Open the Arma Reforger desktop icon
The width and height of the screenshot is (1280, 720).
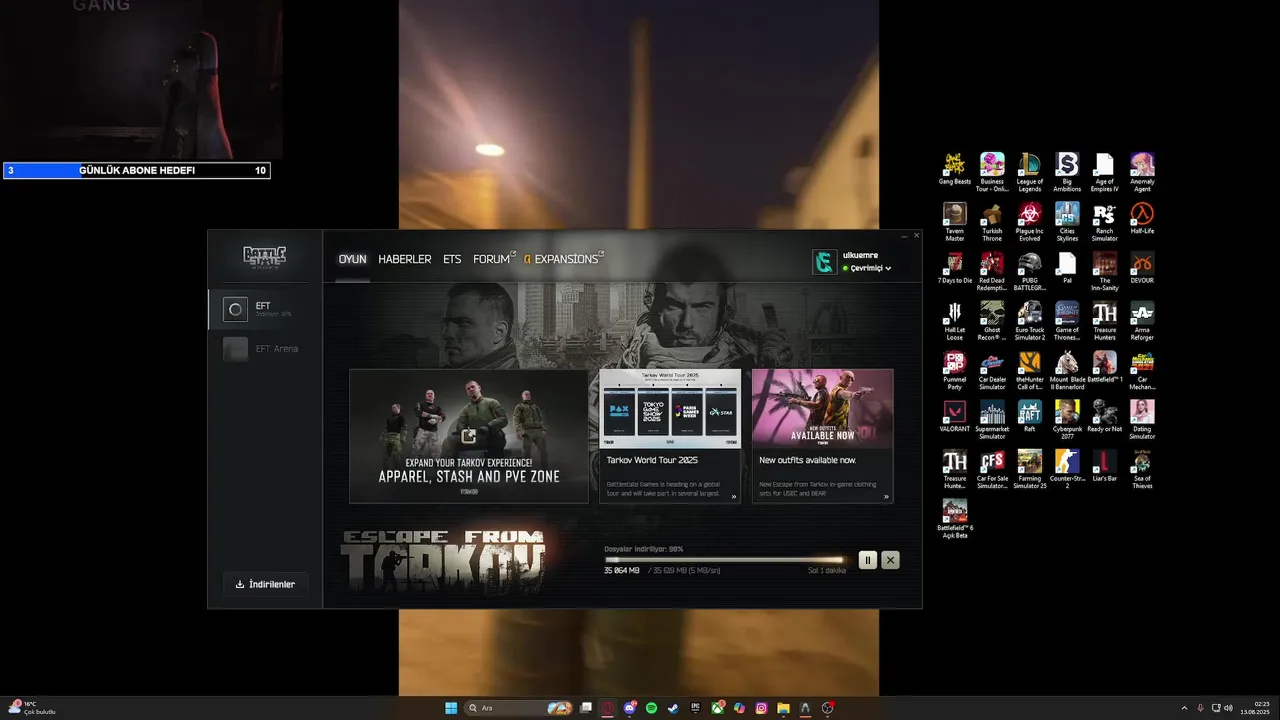pyautogui.click(x=1142, y=320)
